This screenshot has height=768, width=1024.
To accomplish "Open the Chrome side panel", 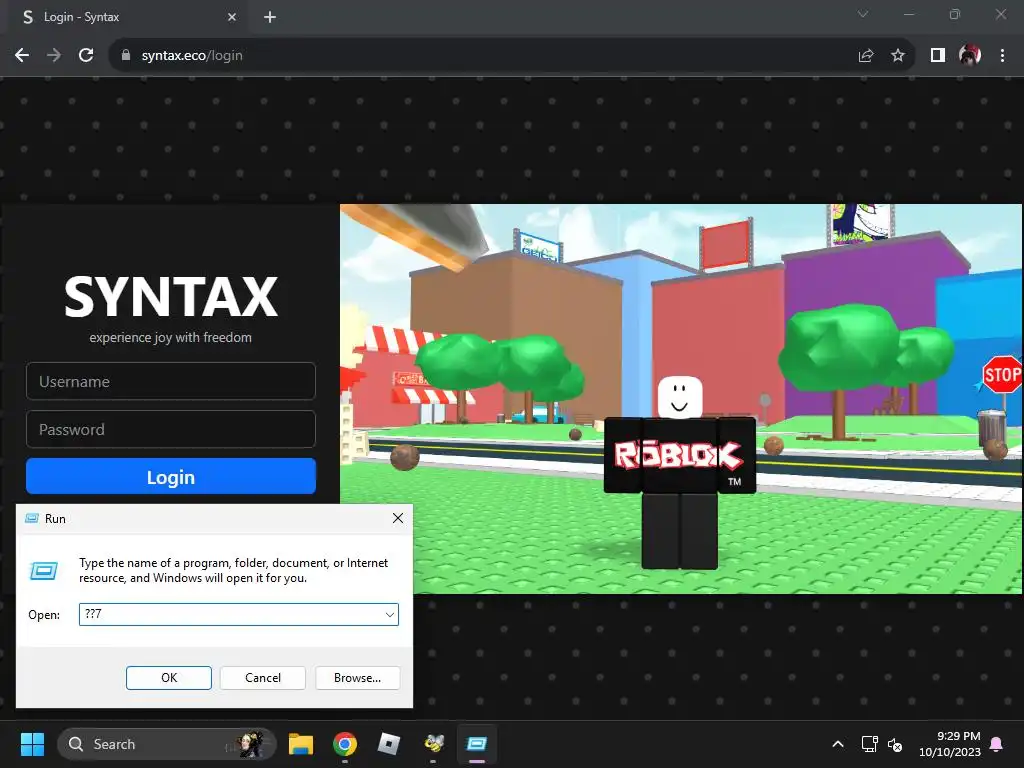I will [x=938, y=56].
